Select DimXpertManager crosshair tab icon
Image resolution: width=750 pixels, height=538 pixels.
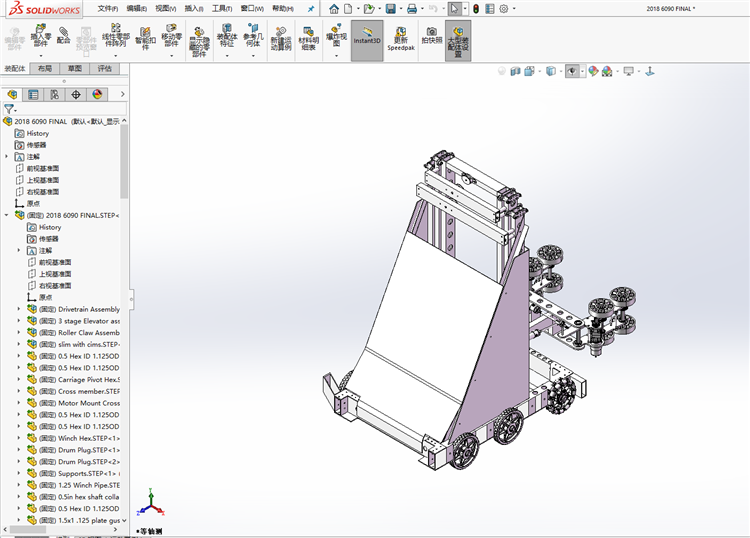[x=76, y=95]
